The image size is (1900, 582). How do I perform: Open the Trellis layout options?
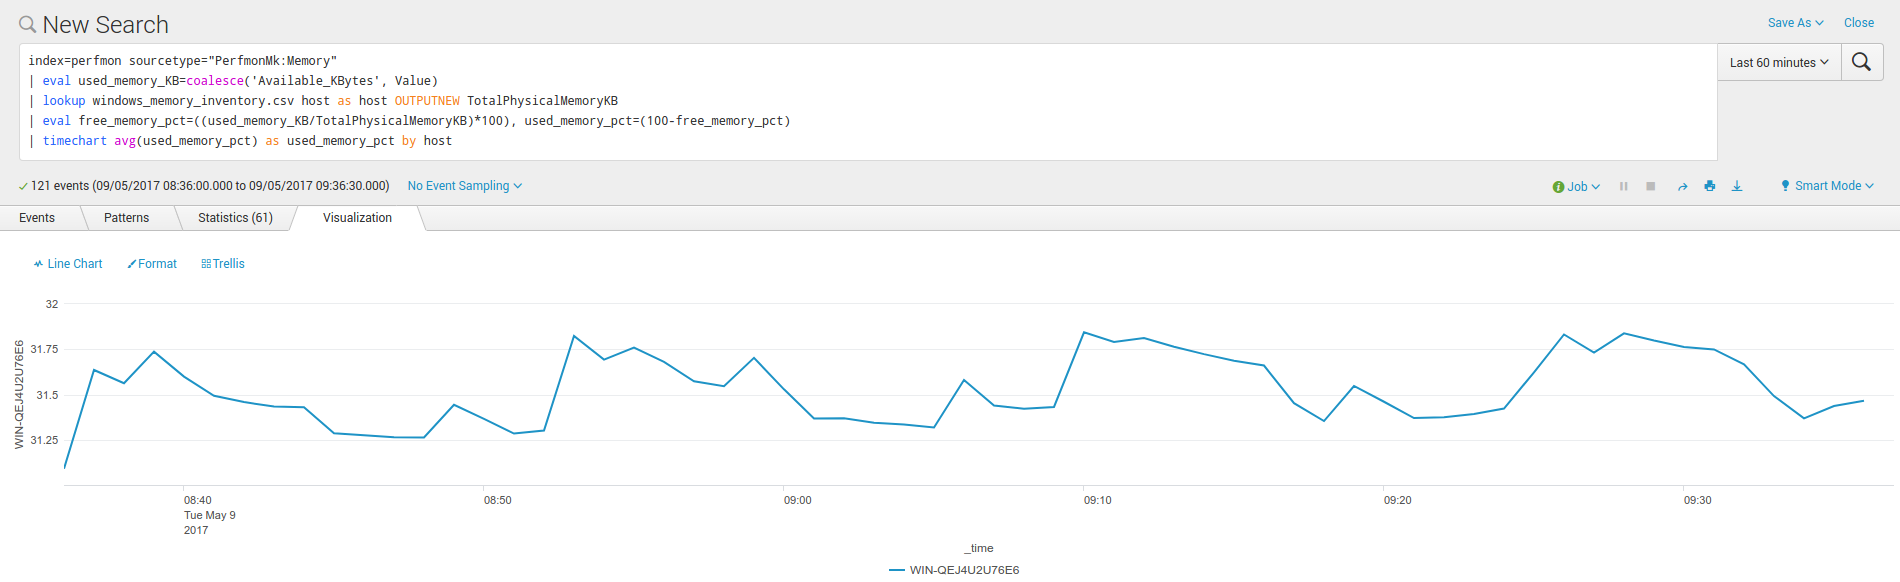click(223, 264)
